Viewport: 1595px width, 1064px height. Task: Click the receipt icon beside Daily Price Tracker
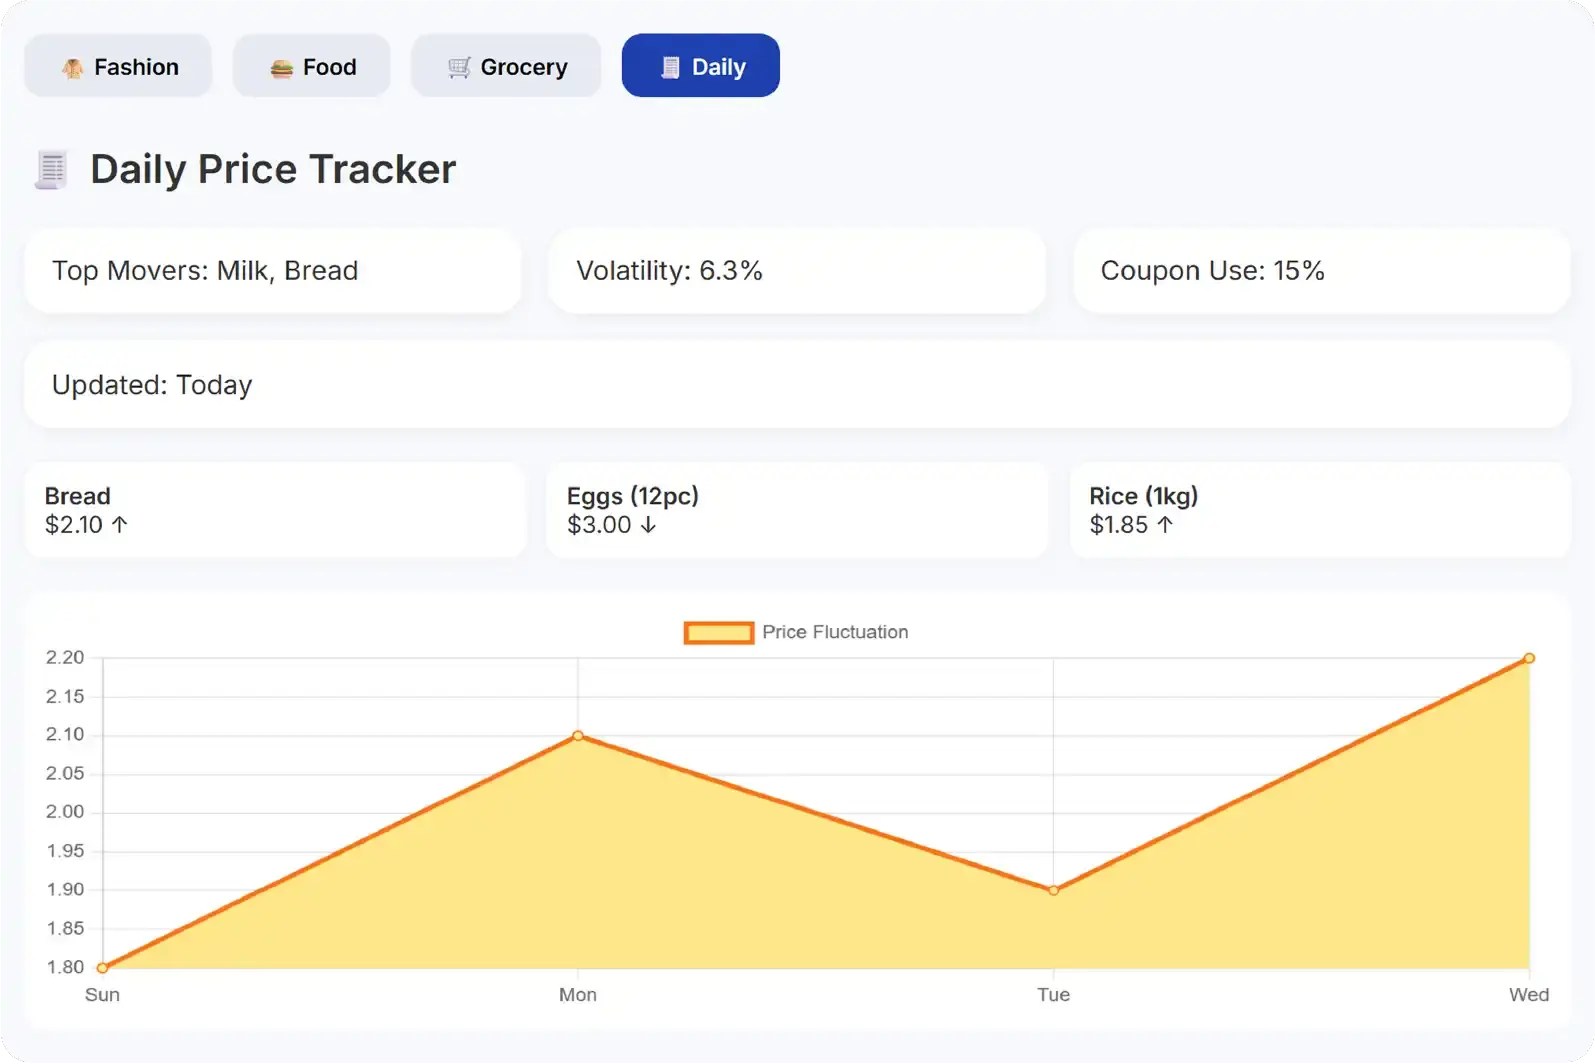[x=51, y=170]
